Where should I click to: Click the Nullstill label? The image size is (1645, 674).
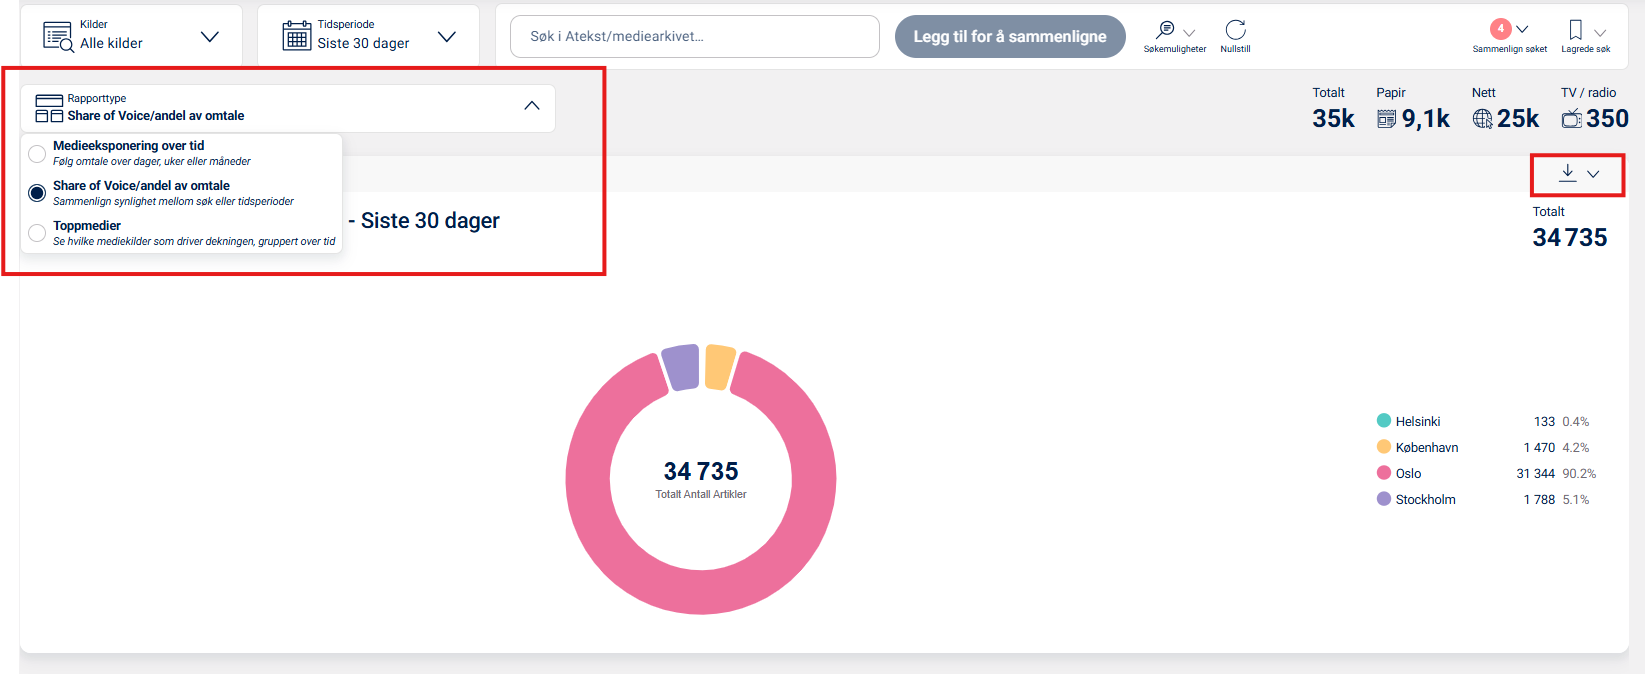(1235, 49)
